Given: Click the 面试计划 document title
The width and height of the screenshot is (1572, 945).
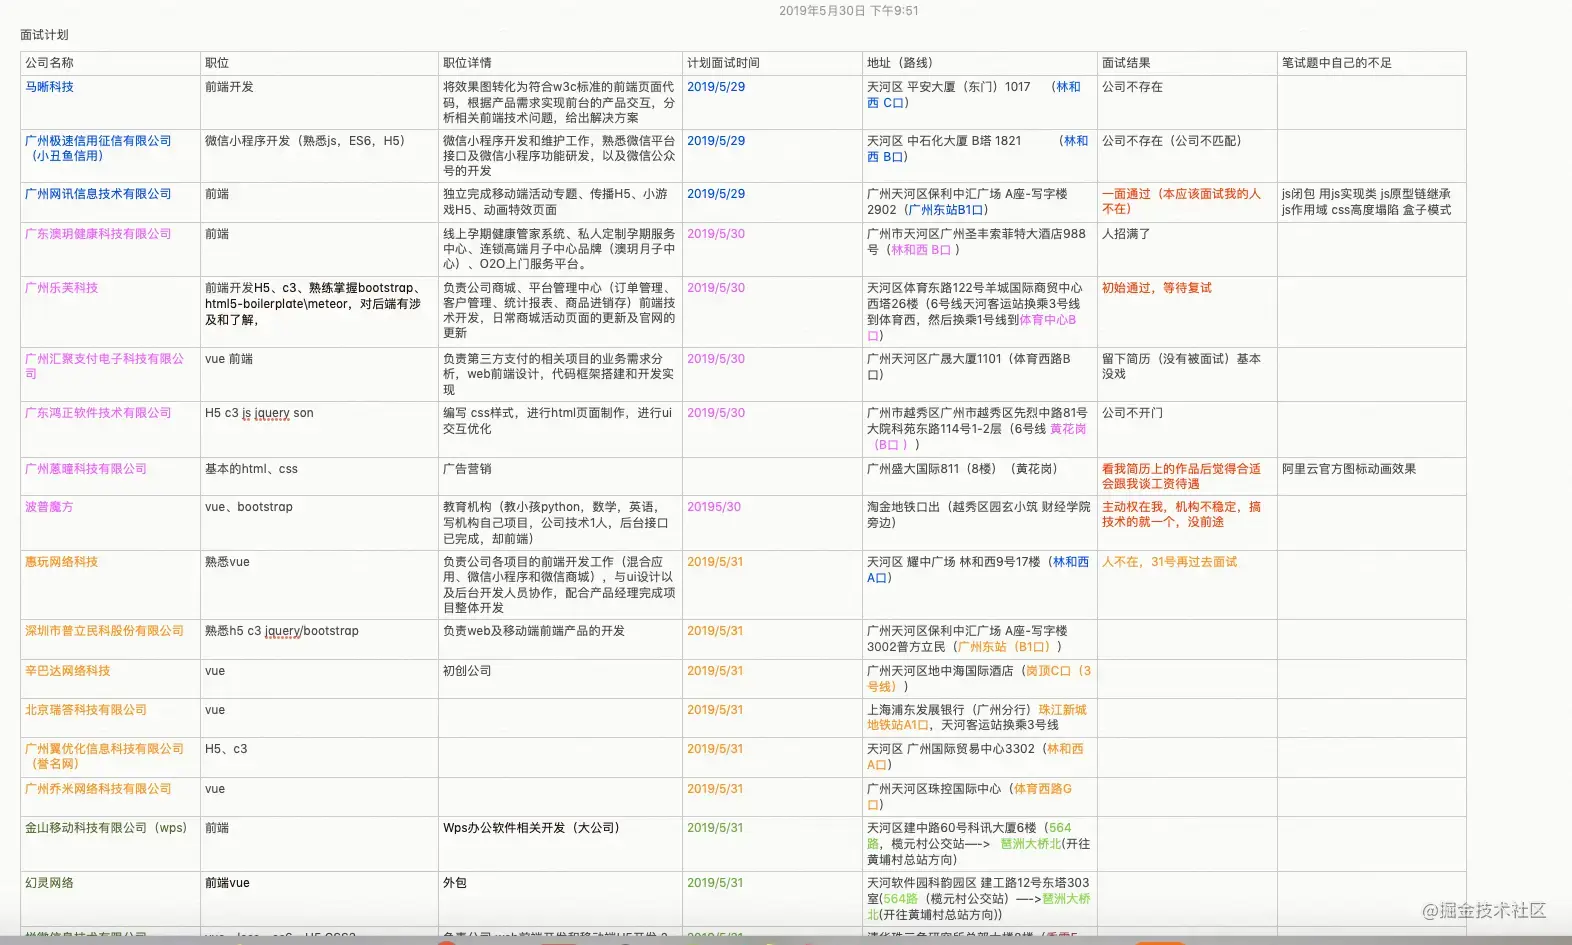Looking at the screenshot, I should pyautogui.click(x=44, y=35).
